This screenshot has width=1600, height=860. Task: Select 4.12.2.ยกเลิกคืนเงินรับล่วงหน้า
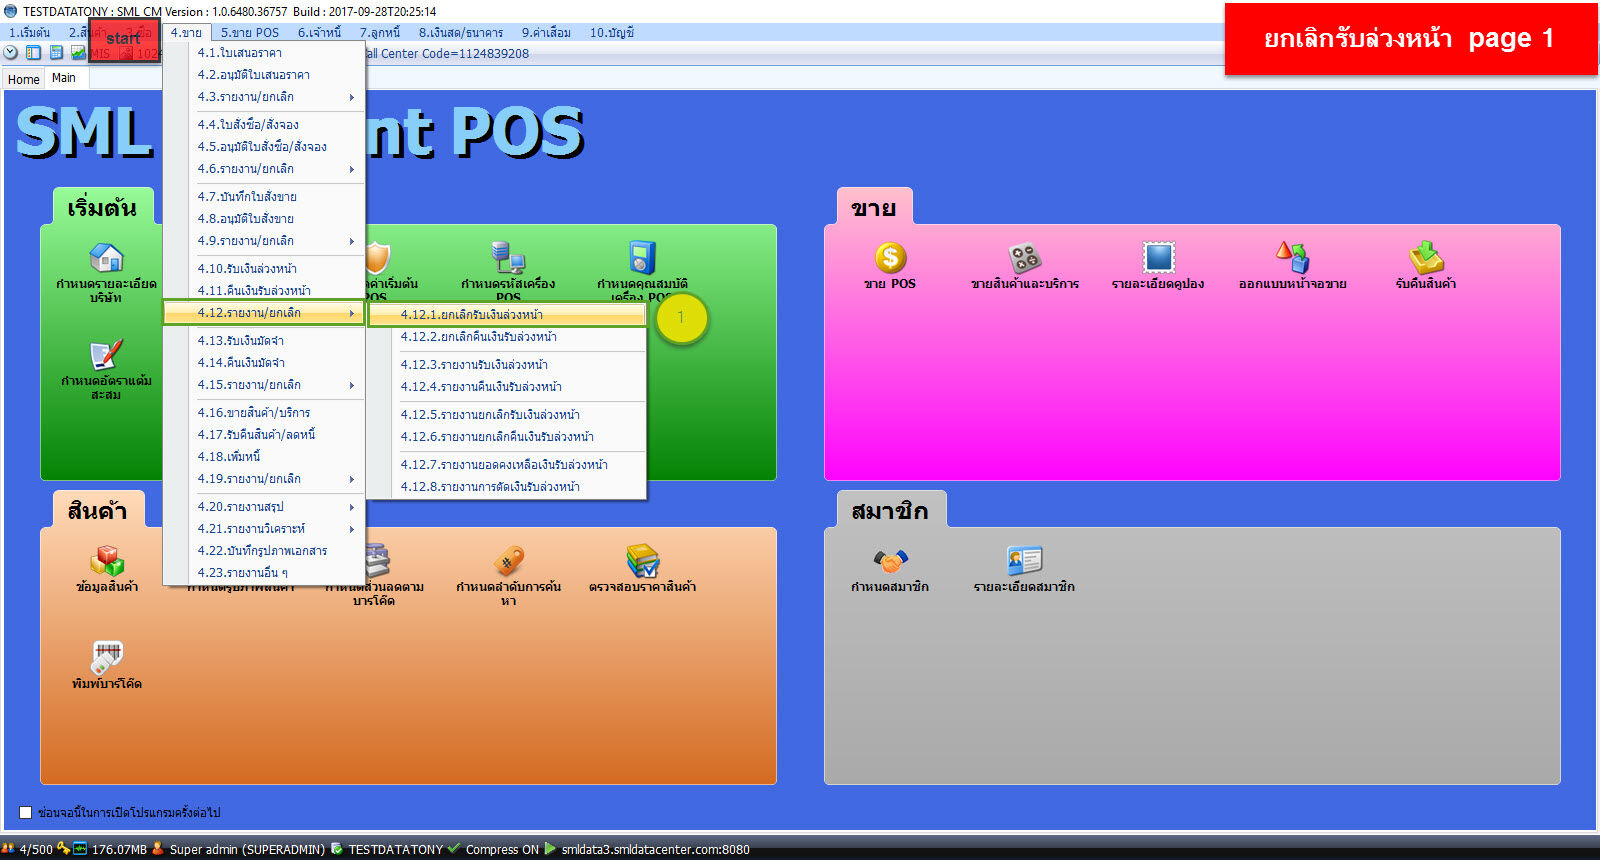pyautogui.click(x=507, y=337)
